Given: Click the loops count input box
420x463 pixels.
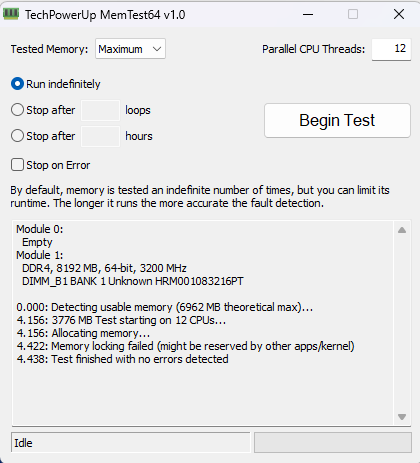Looking at the screenshot, I should pyautogui.click(x=100, y=110).
